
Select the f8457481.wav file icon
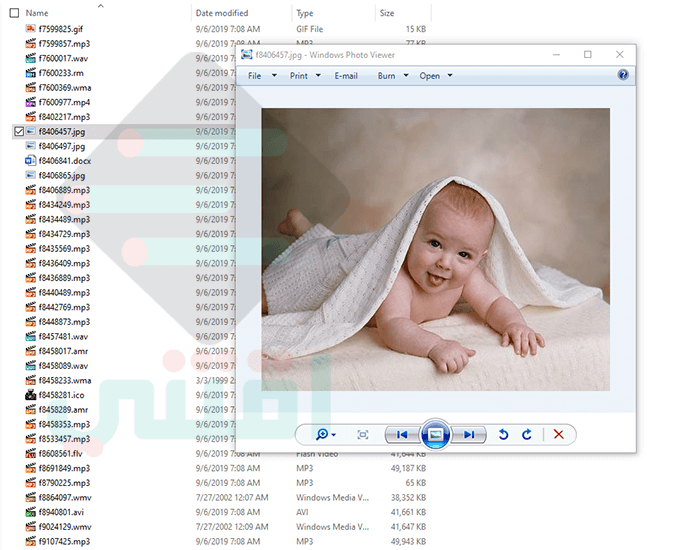(30, 336)
